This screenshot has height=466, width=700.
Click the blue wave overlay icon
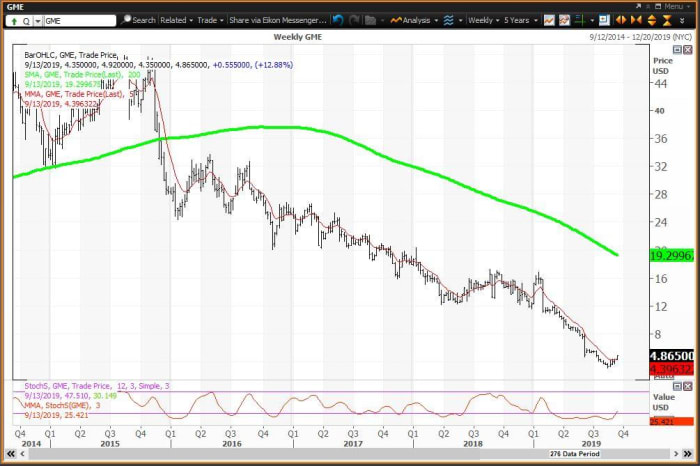449,19
